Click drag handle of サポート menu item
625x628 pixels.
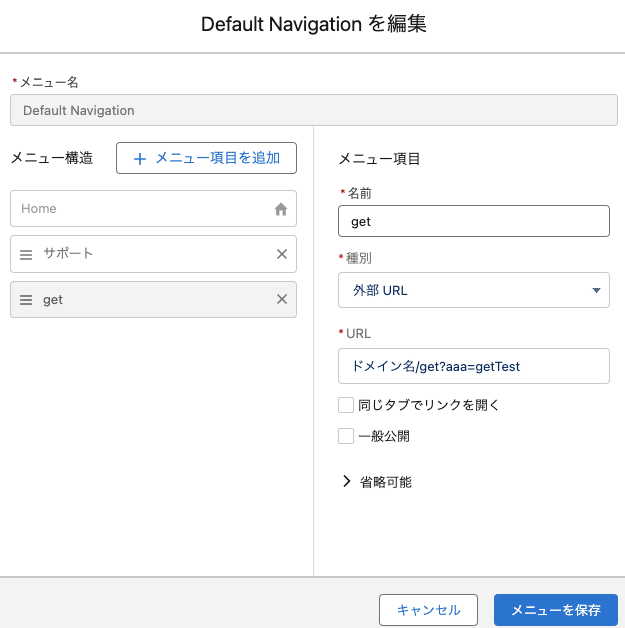[26, 254]
